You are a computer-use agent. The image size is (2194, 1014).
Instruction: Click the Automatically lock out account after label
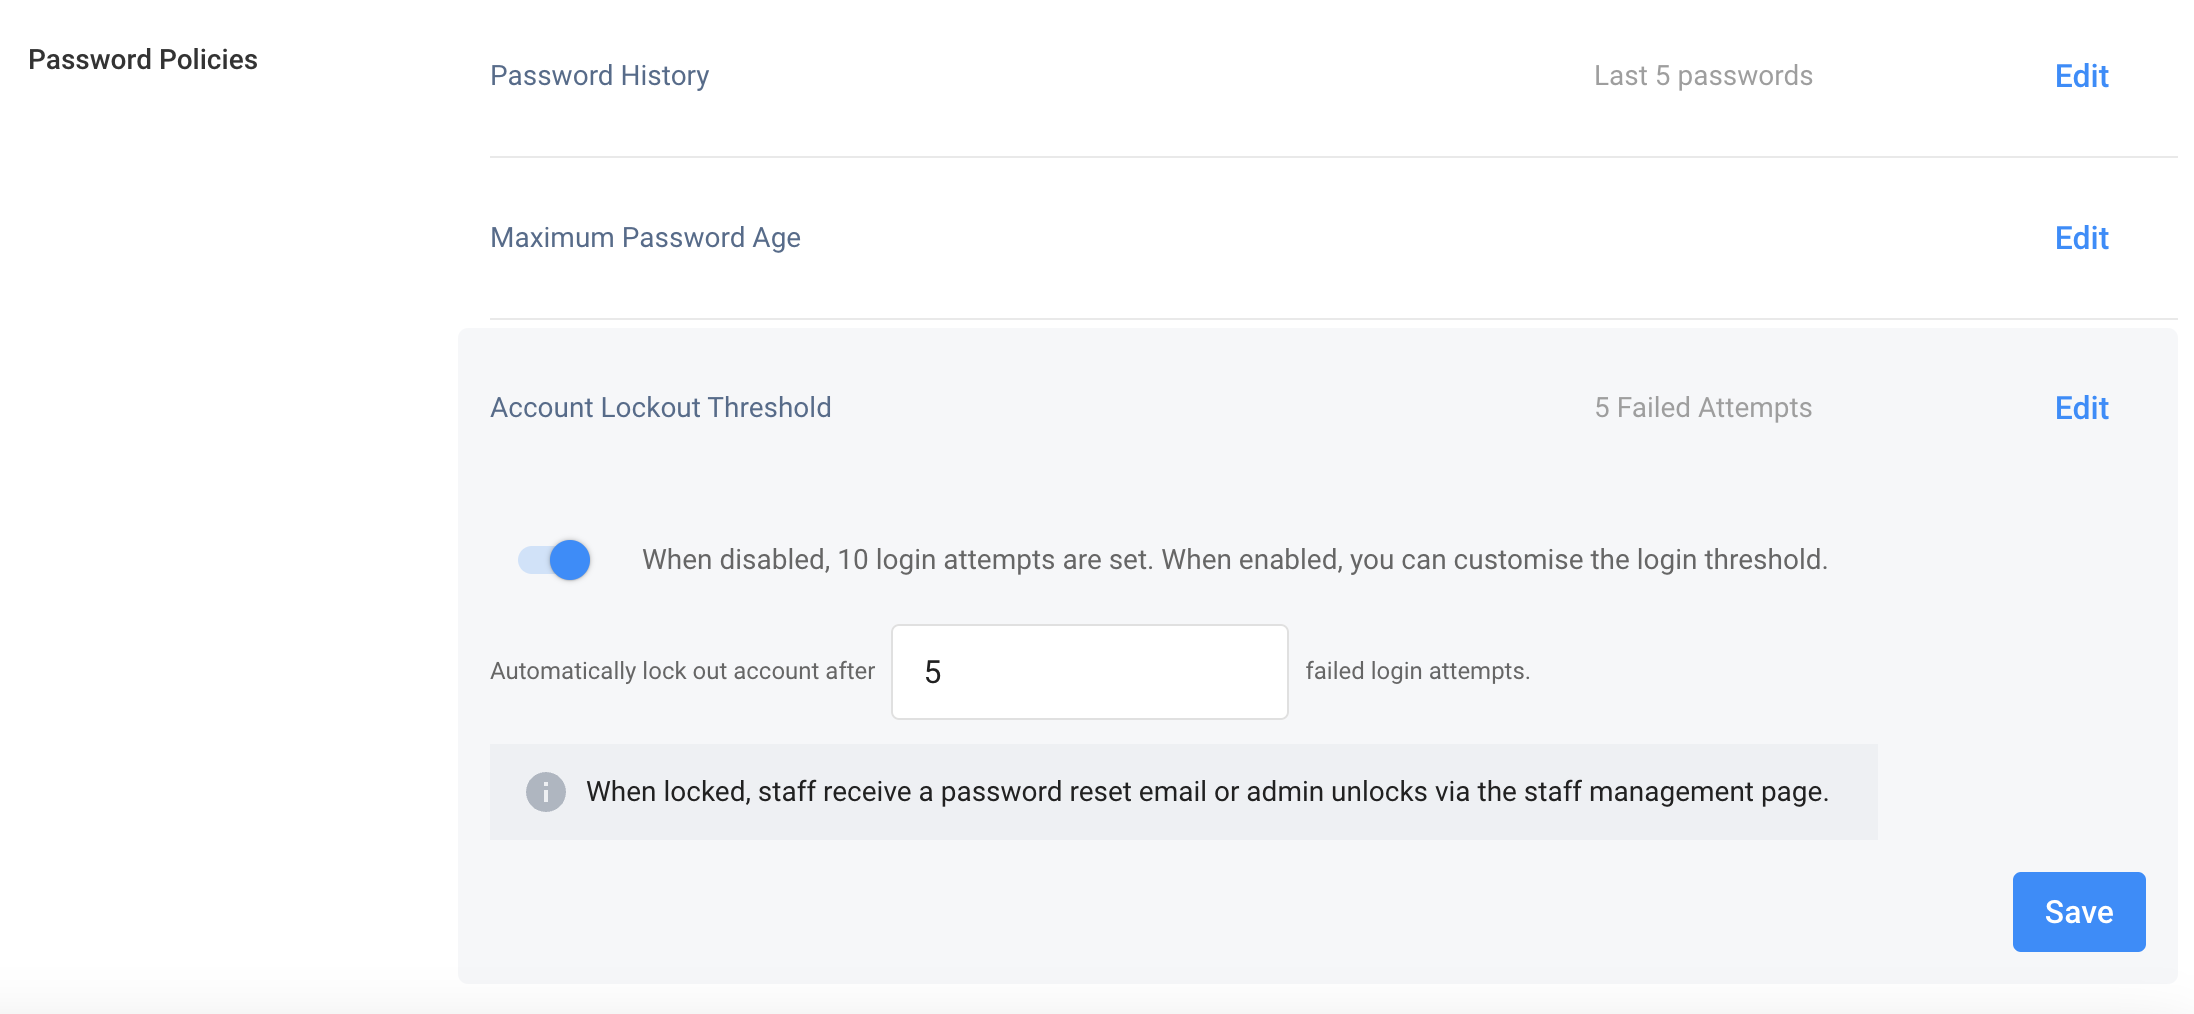click(x=682, y=671)
